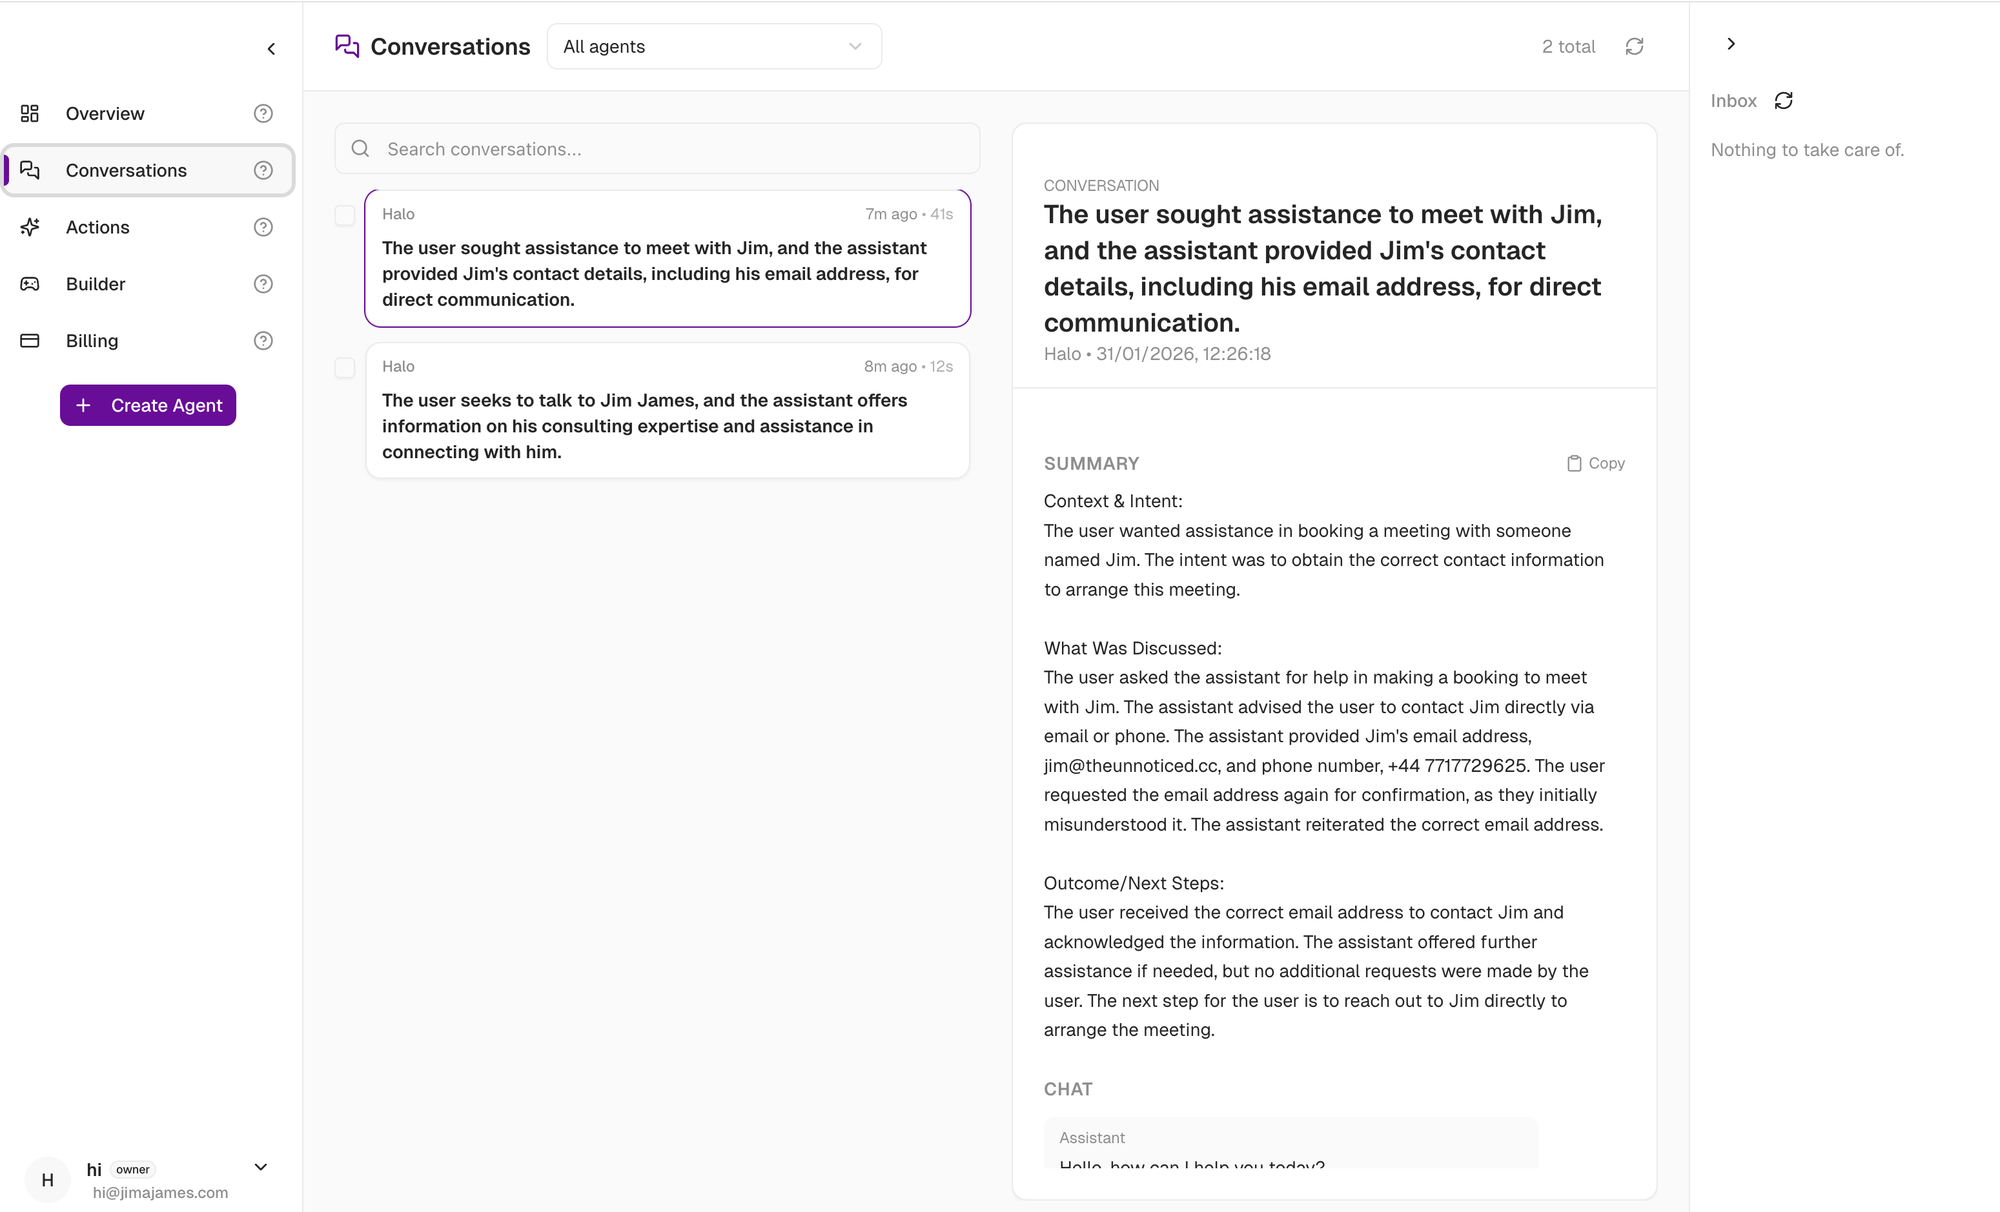Click the Create Agent button

pos(148,405)
